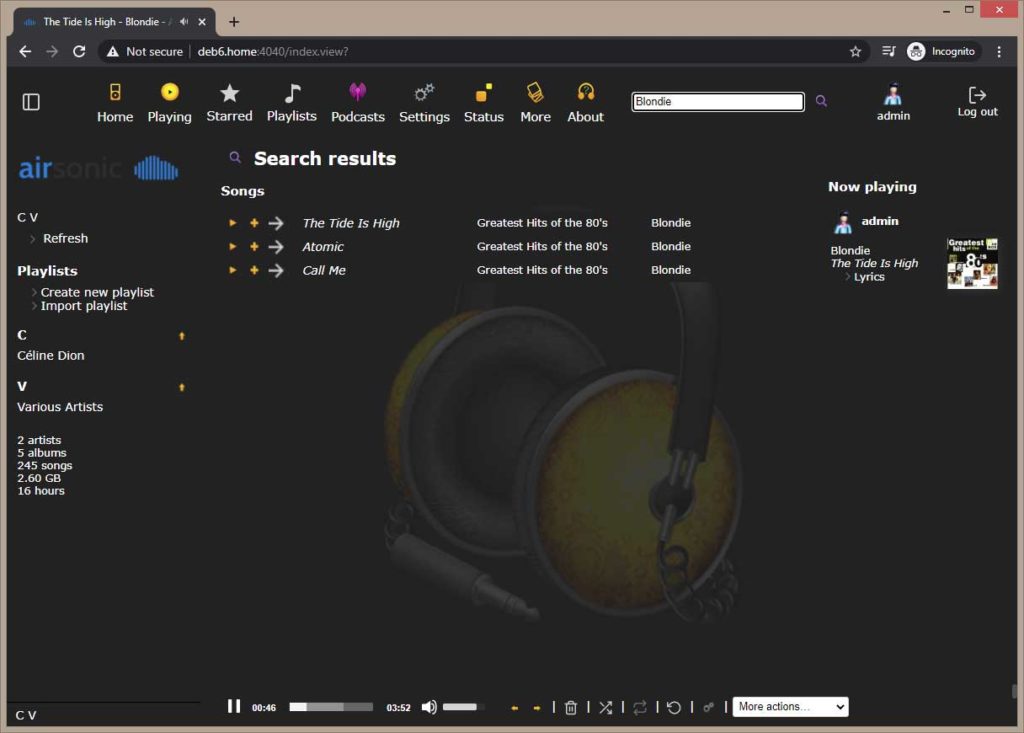This screenshot has height=733, width=1024.
Task: Refresh the artist index
Action: pos(65,238)
